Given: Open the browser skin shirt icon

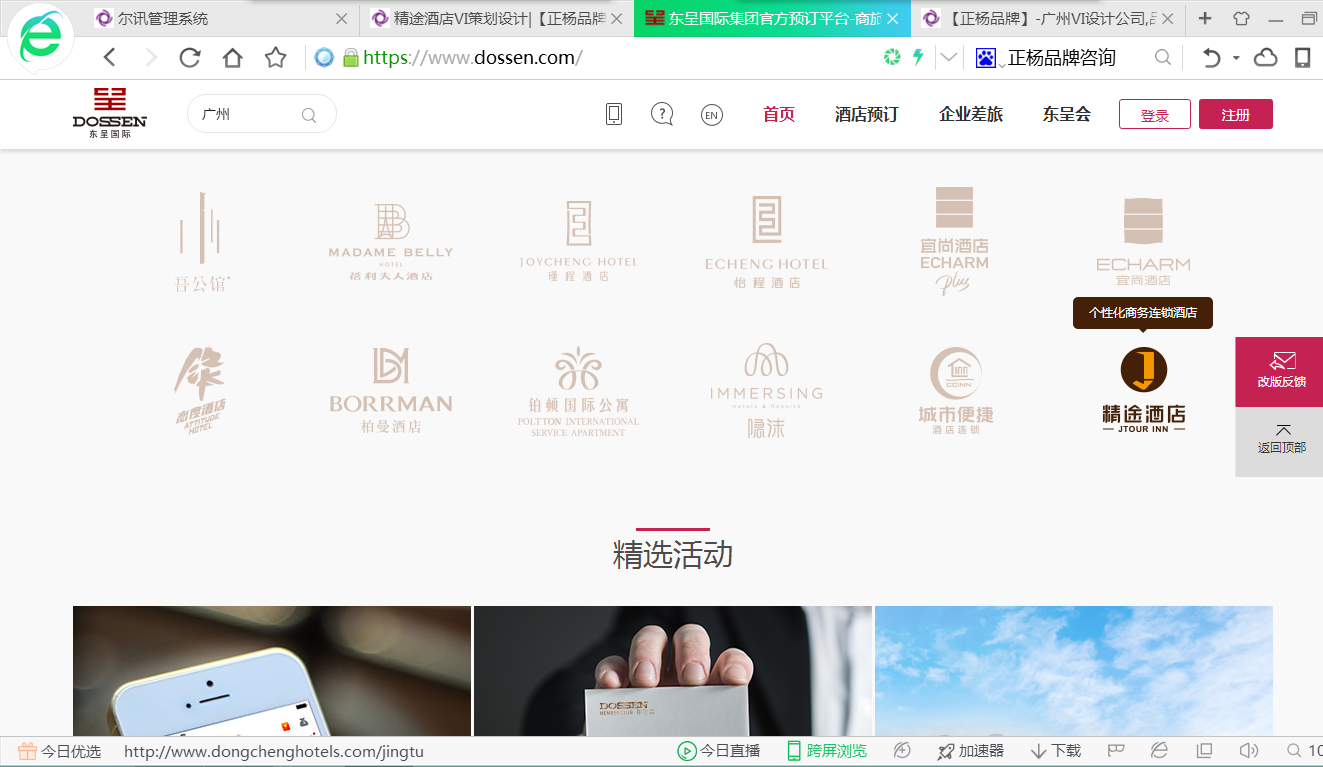Looking at the screenshot, I should pyautogui.click(x=1241, y=18).
